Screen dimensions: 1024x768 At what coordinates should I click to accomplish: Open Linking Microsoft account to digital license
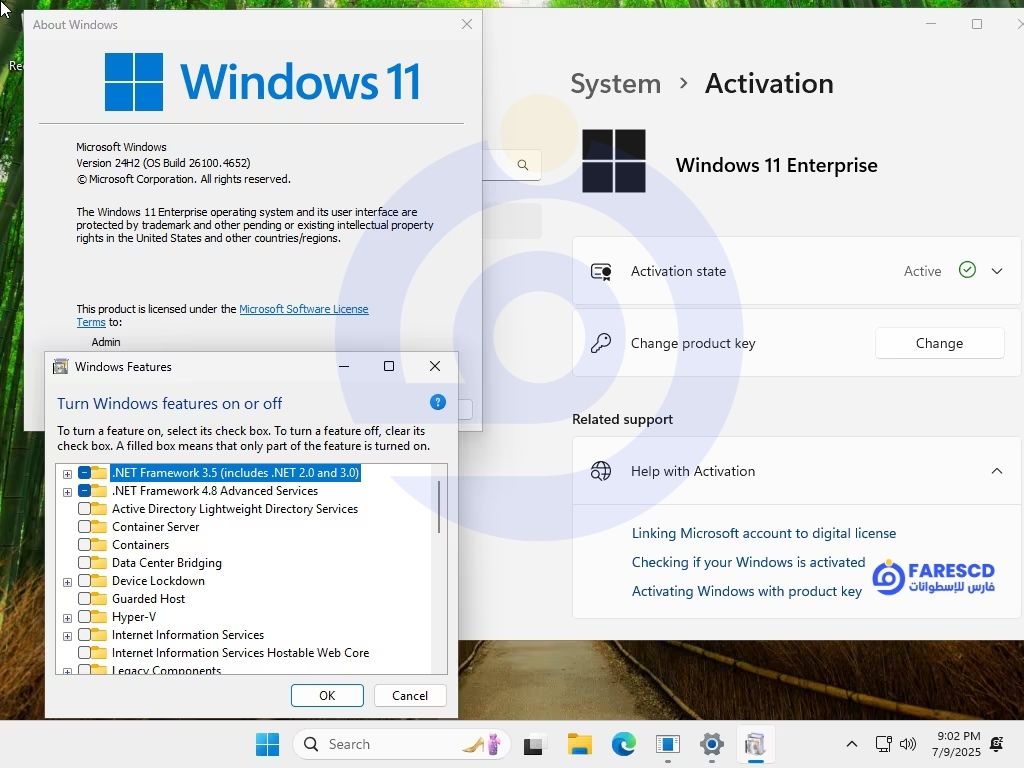point(763,533)
